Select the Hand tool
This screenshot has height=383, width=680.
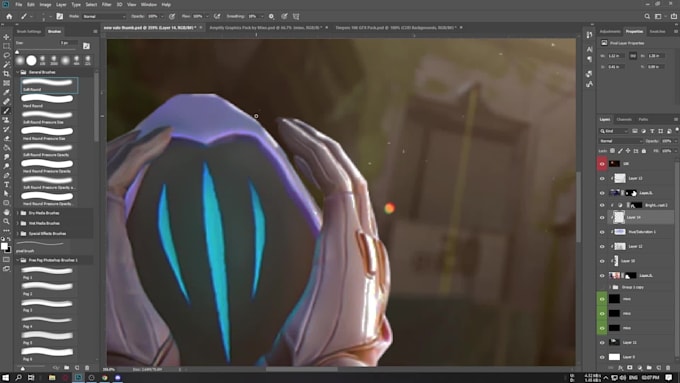[6, 212]
